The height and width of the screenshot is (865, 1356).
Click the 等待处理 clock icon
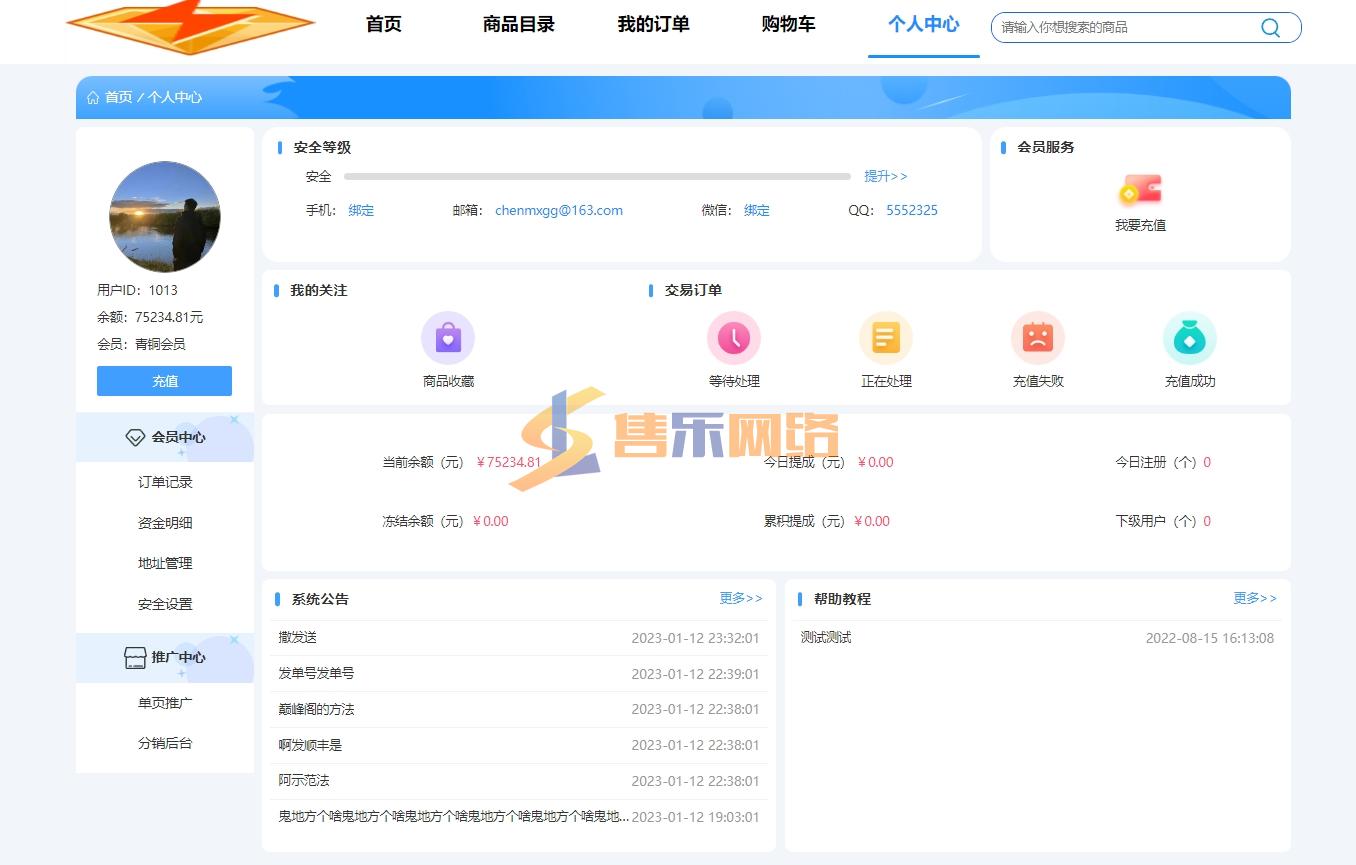click(x=734, y=338)
